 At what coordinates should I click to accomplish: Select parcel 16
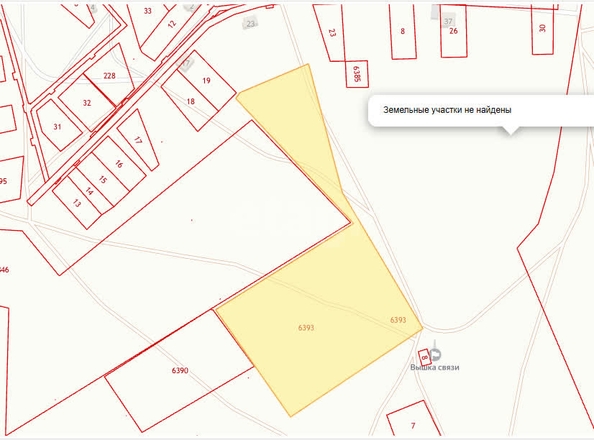[119, 164]
